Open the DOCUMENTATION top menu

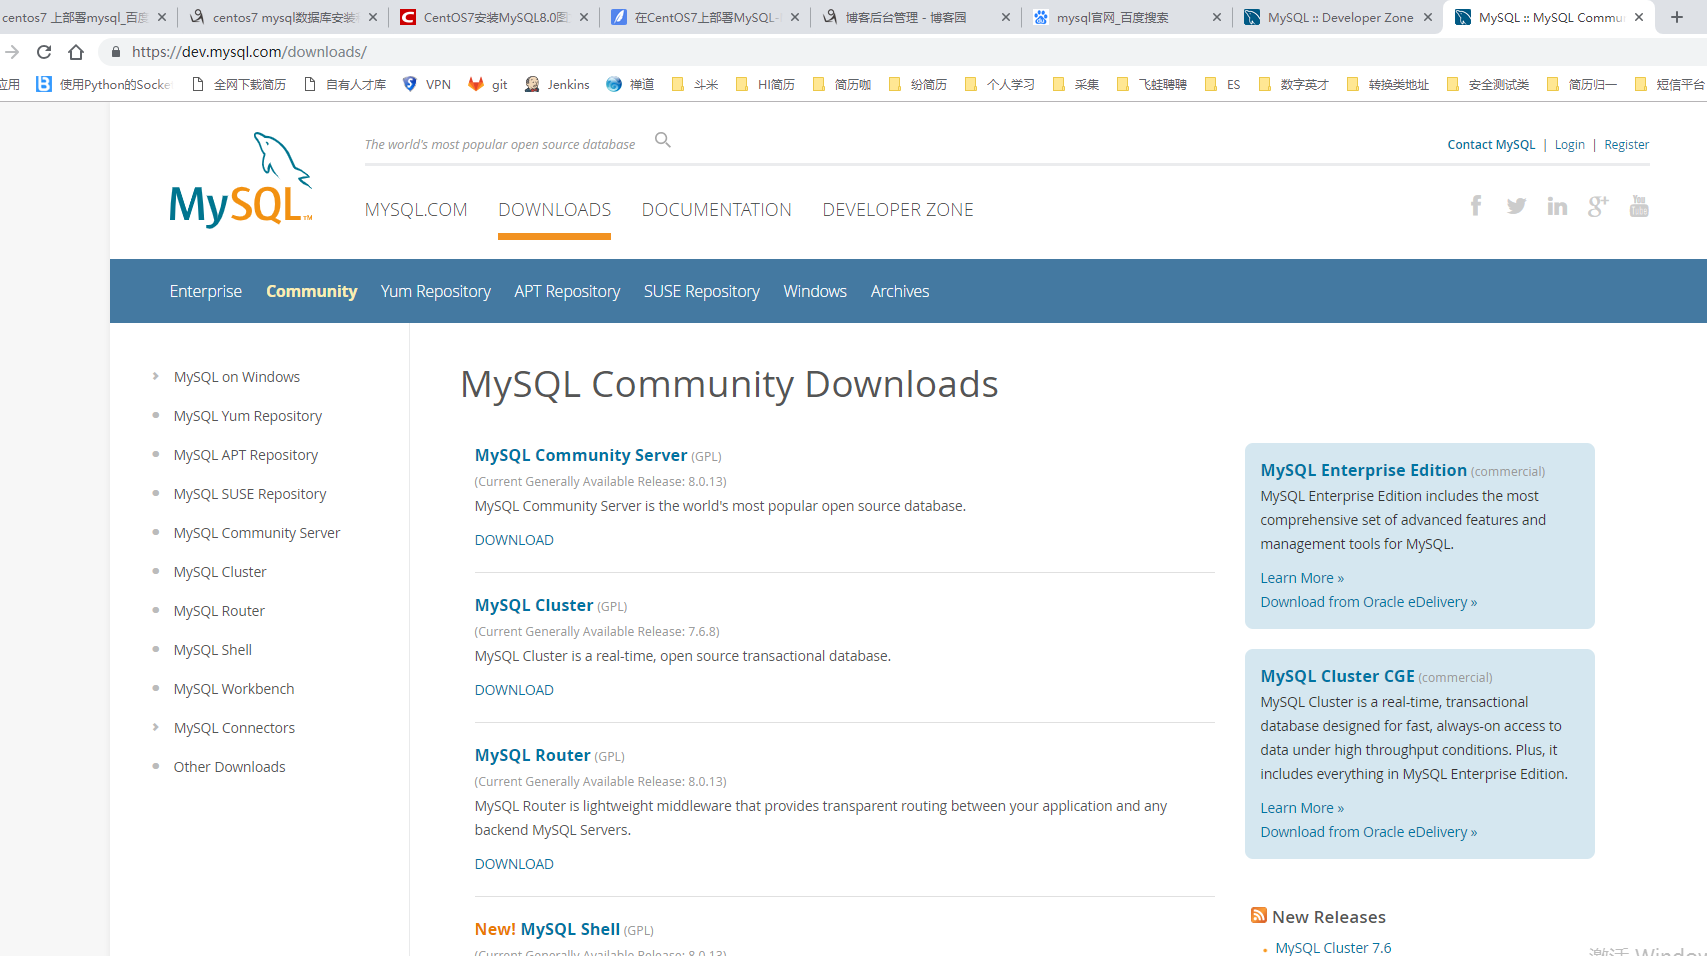716,210
